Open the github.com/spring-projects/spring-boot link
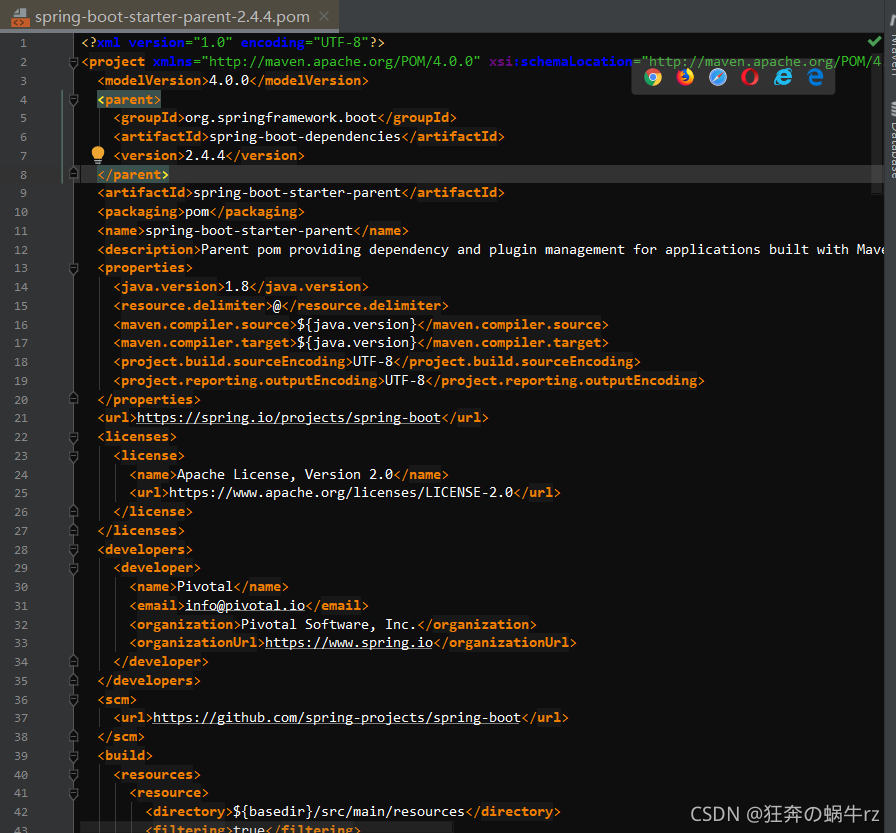896x833 pixels. [337, 718]
